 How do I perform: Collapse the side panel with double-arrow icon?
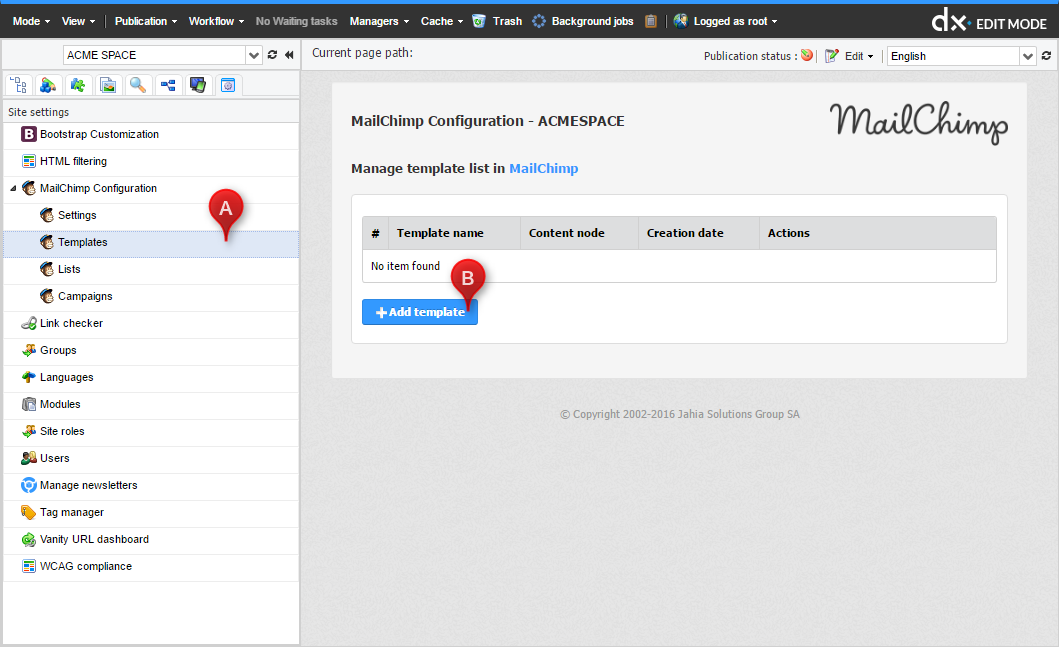click(x=289, y=56)
